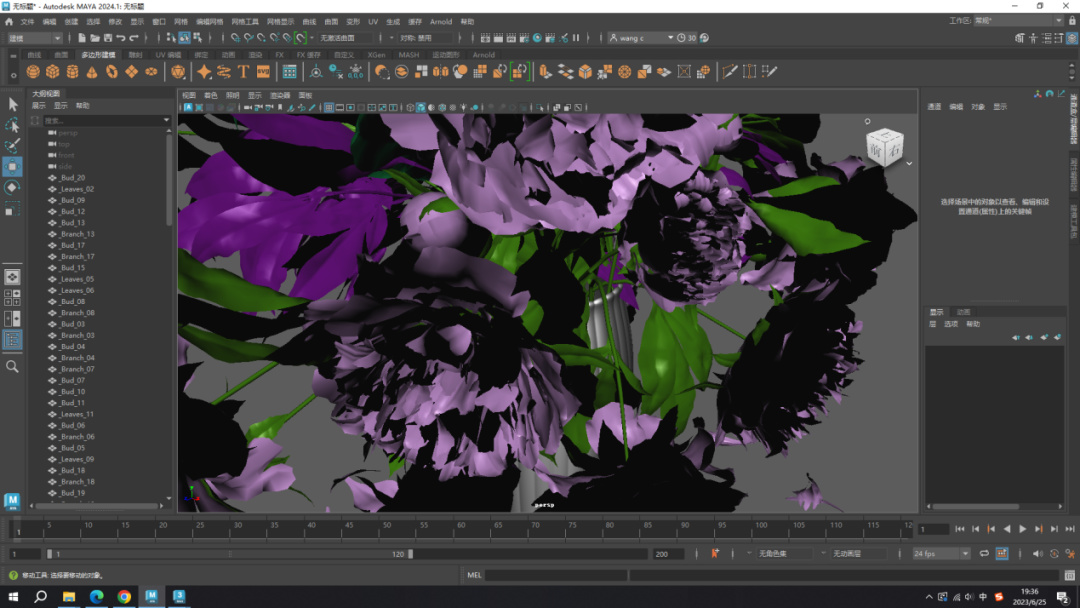Click the time range slider bar
The image size is (1080, 608).
tap(230, 553)
